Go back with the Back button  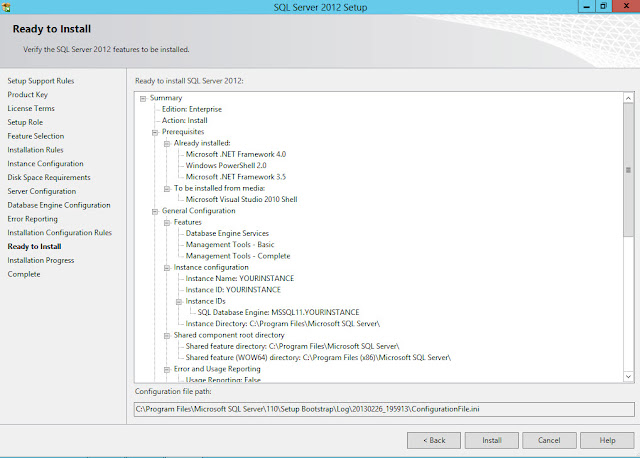(434, 440)
